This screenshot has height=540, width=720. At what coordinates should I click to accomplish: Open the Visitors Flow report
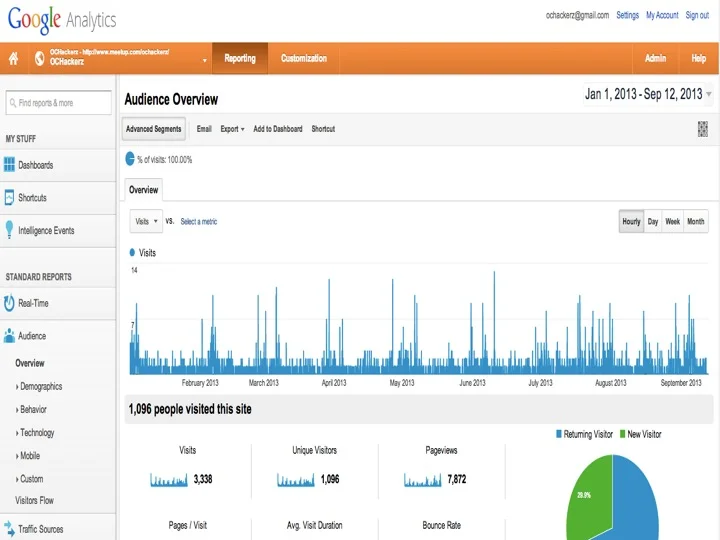[x=34, y=501]
